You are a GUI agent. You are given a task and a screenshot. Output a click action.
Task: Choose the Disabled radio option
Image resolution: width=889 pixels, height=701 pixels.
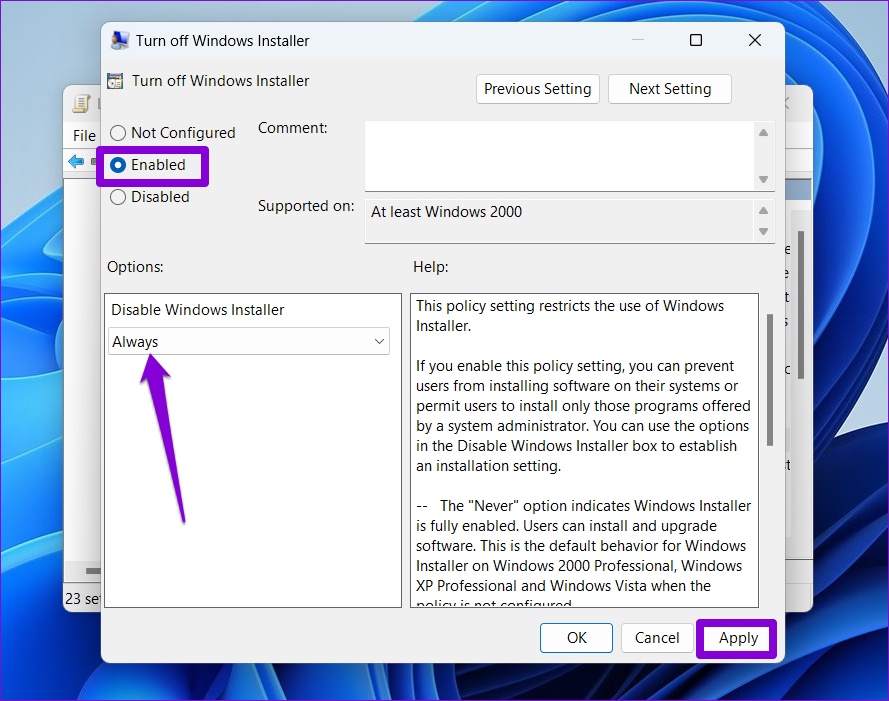click(x=118, y=197)
